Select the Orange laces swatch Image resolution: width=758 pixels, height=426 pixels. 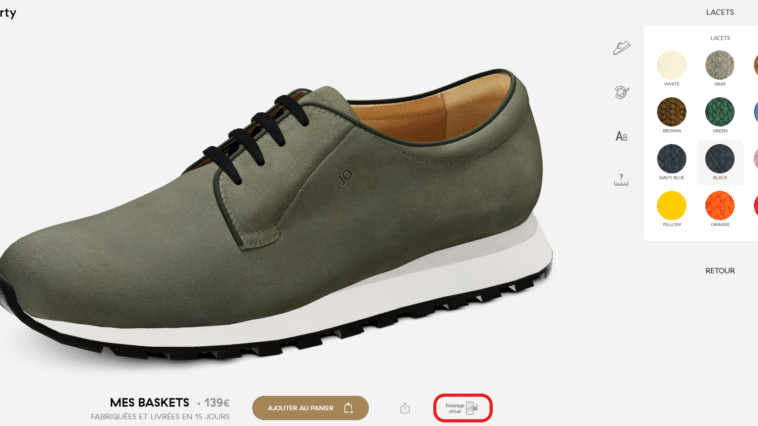point(720,206)
